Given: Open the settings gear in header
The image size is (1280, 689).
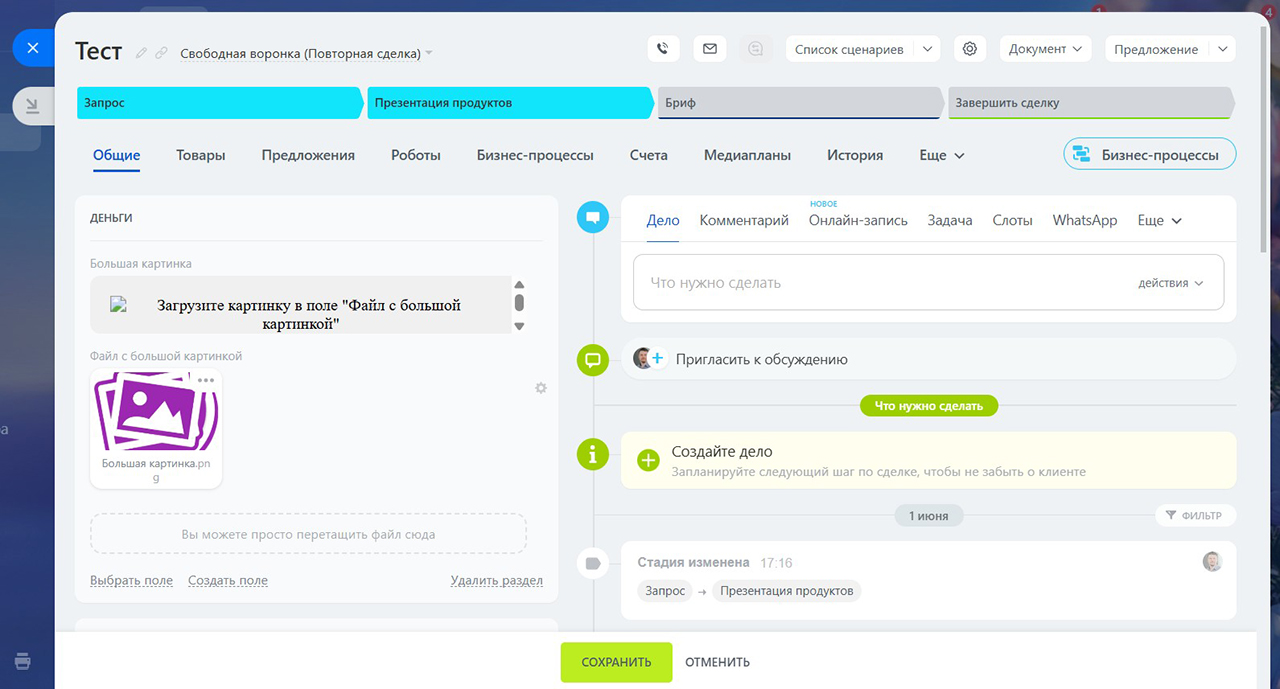Looking at the screenshot, I should point(969,48).
